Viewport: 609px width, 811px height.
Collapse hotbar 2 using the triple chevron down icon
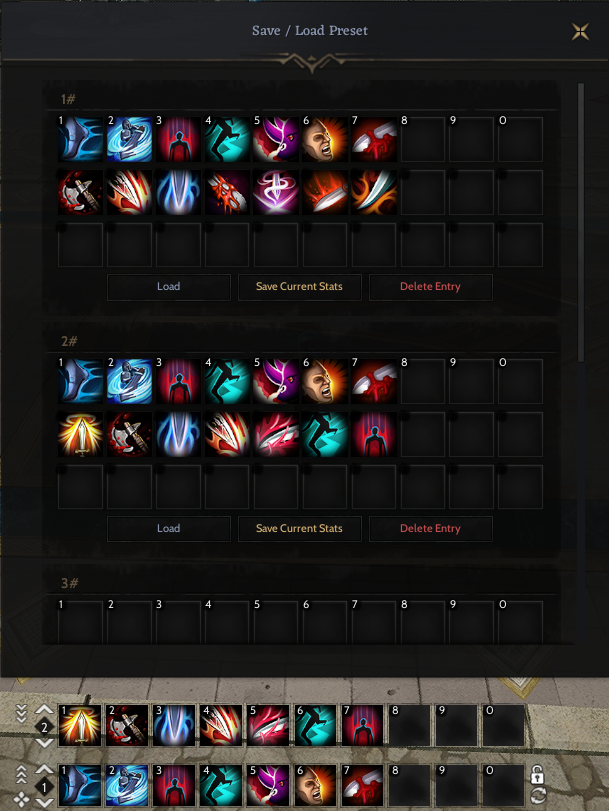(21, 713)
